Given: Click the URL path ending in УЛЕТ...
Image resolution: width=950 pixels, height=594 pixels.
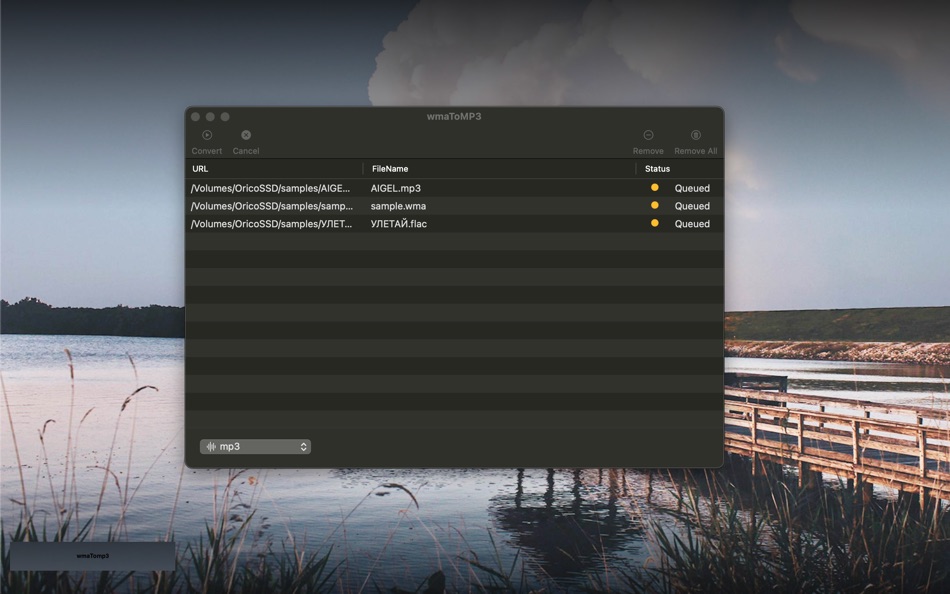Looking at the screenshot, I should coord(271,224).
